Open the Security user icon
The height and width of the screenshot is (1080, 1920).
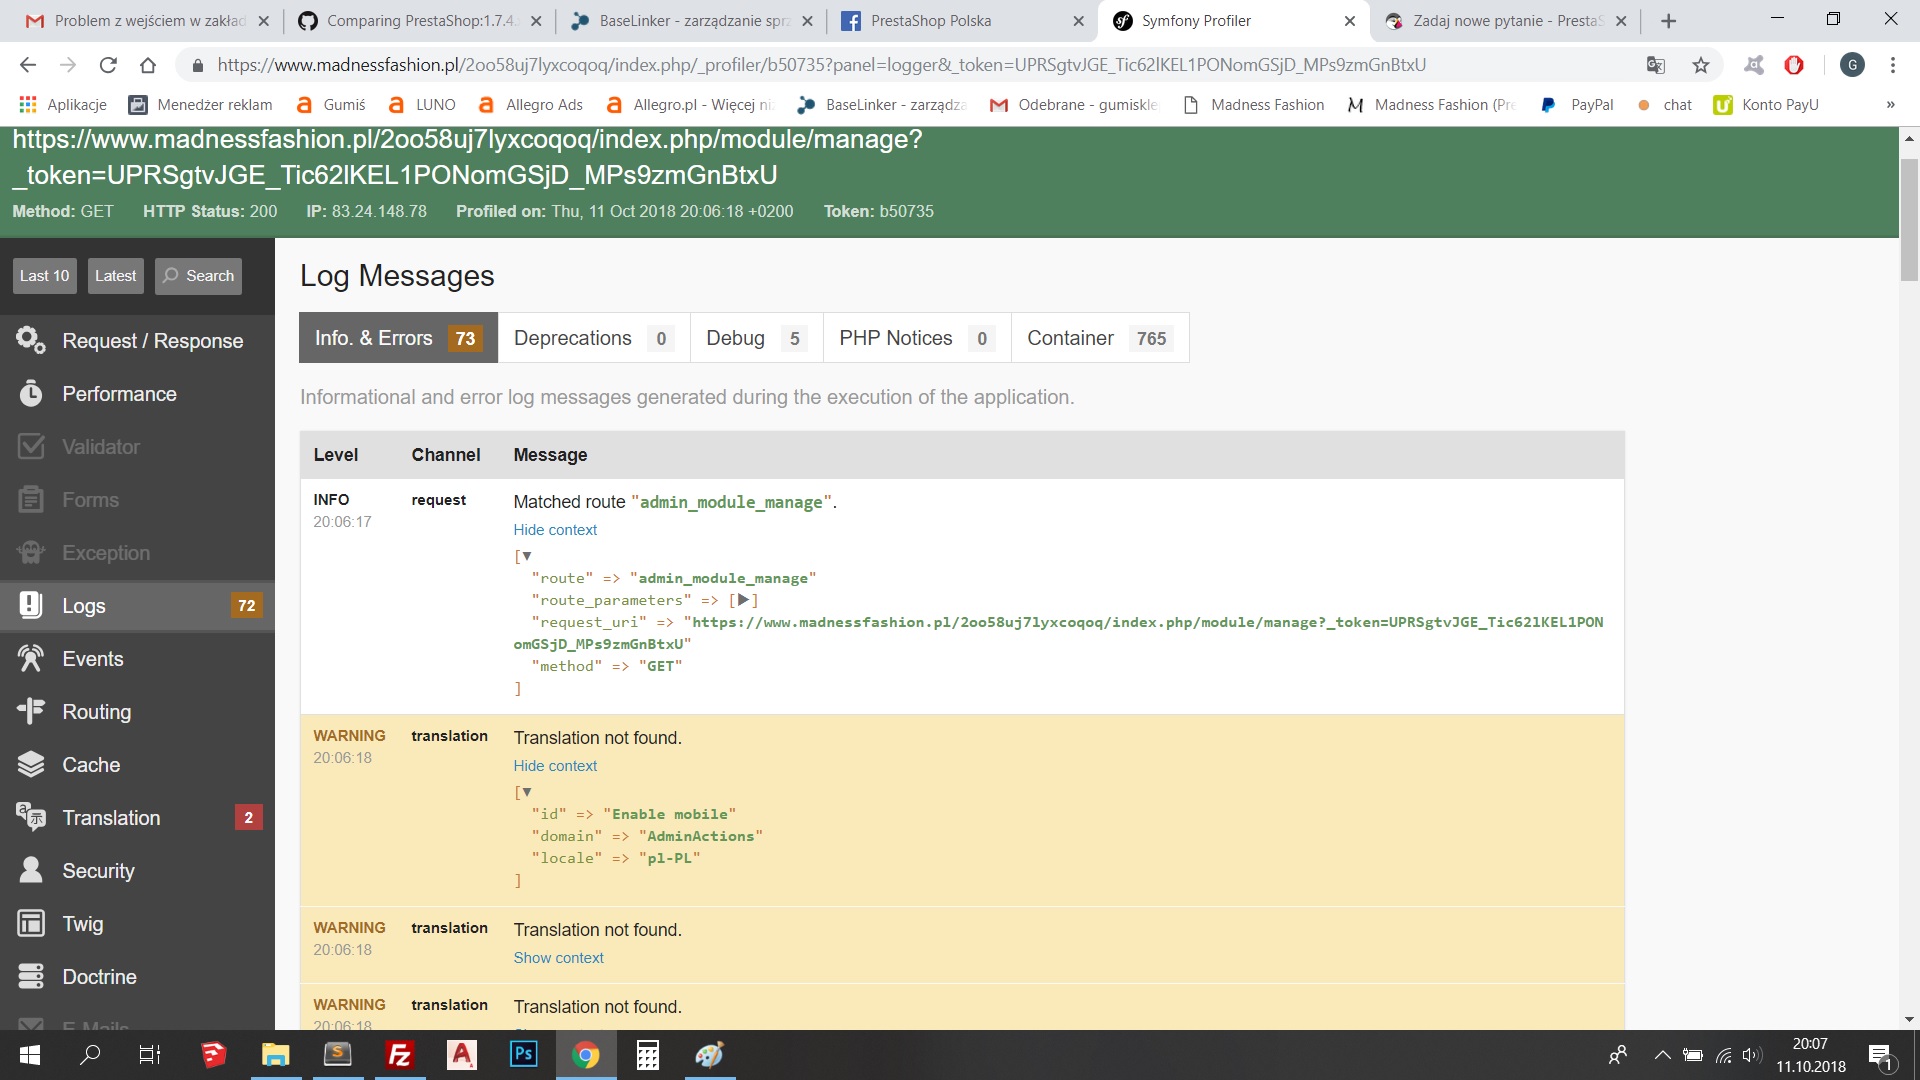tap(31, 871)
